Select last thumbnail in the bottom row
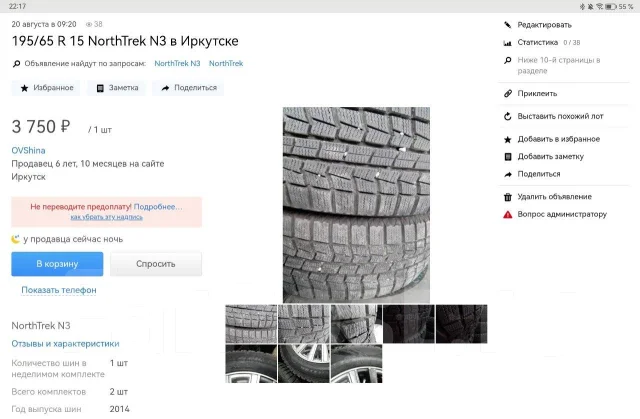Image resolution: width=640 pixels, height=419 pixels. pos(356,364)
